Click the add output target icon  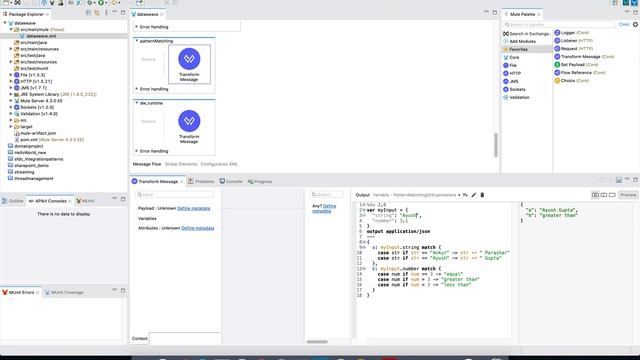[465, 195]
